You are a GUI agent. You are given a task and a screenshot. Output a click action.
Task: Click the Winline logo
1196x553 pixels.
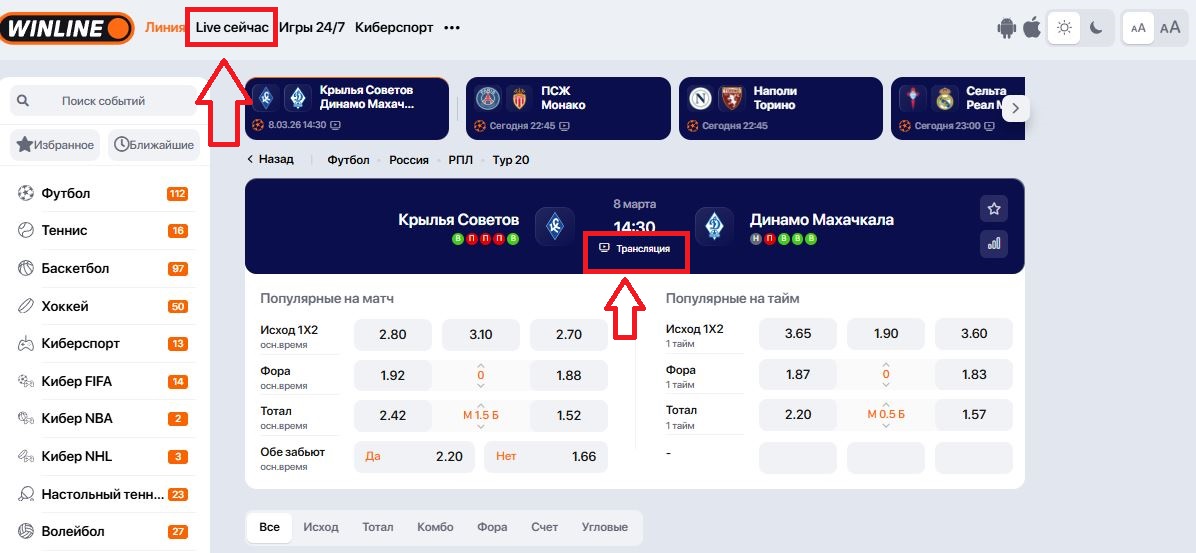(67, 28)
